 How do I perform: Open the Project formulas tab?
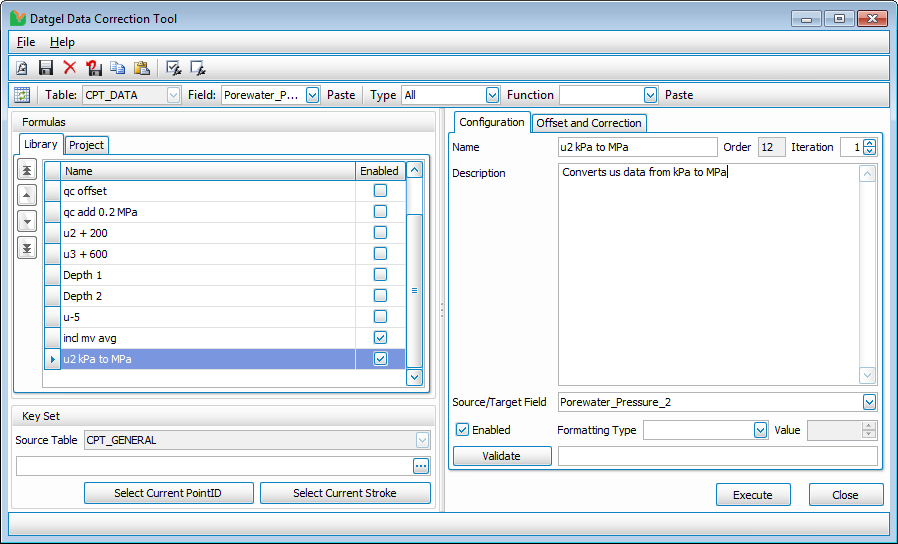87,145
